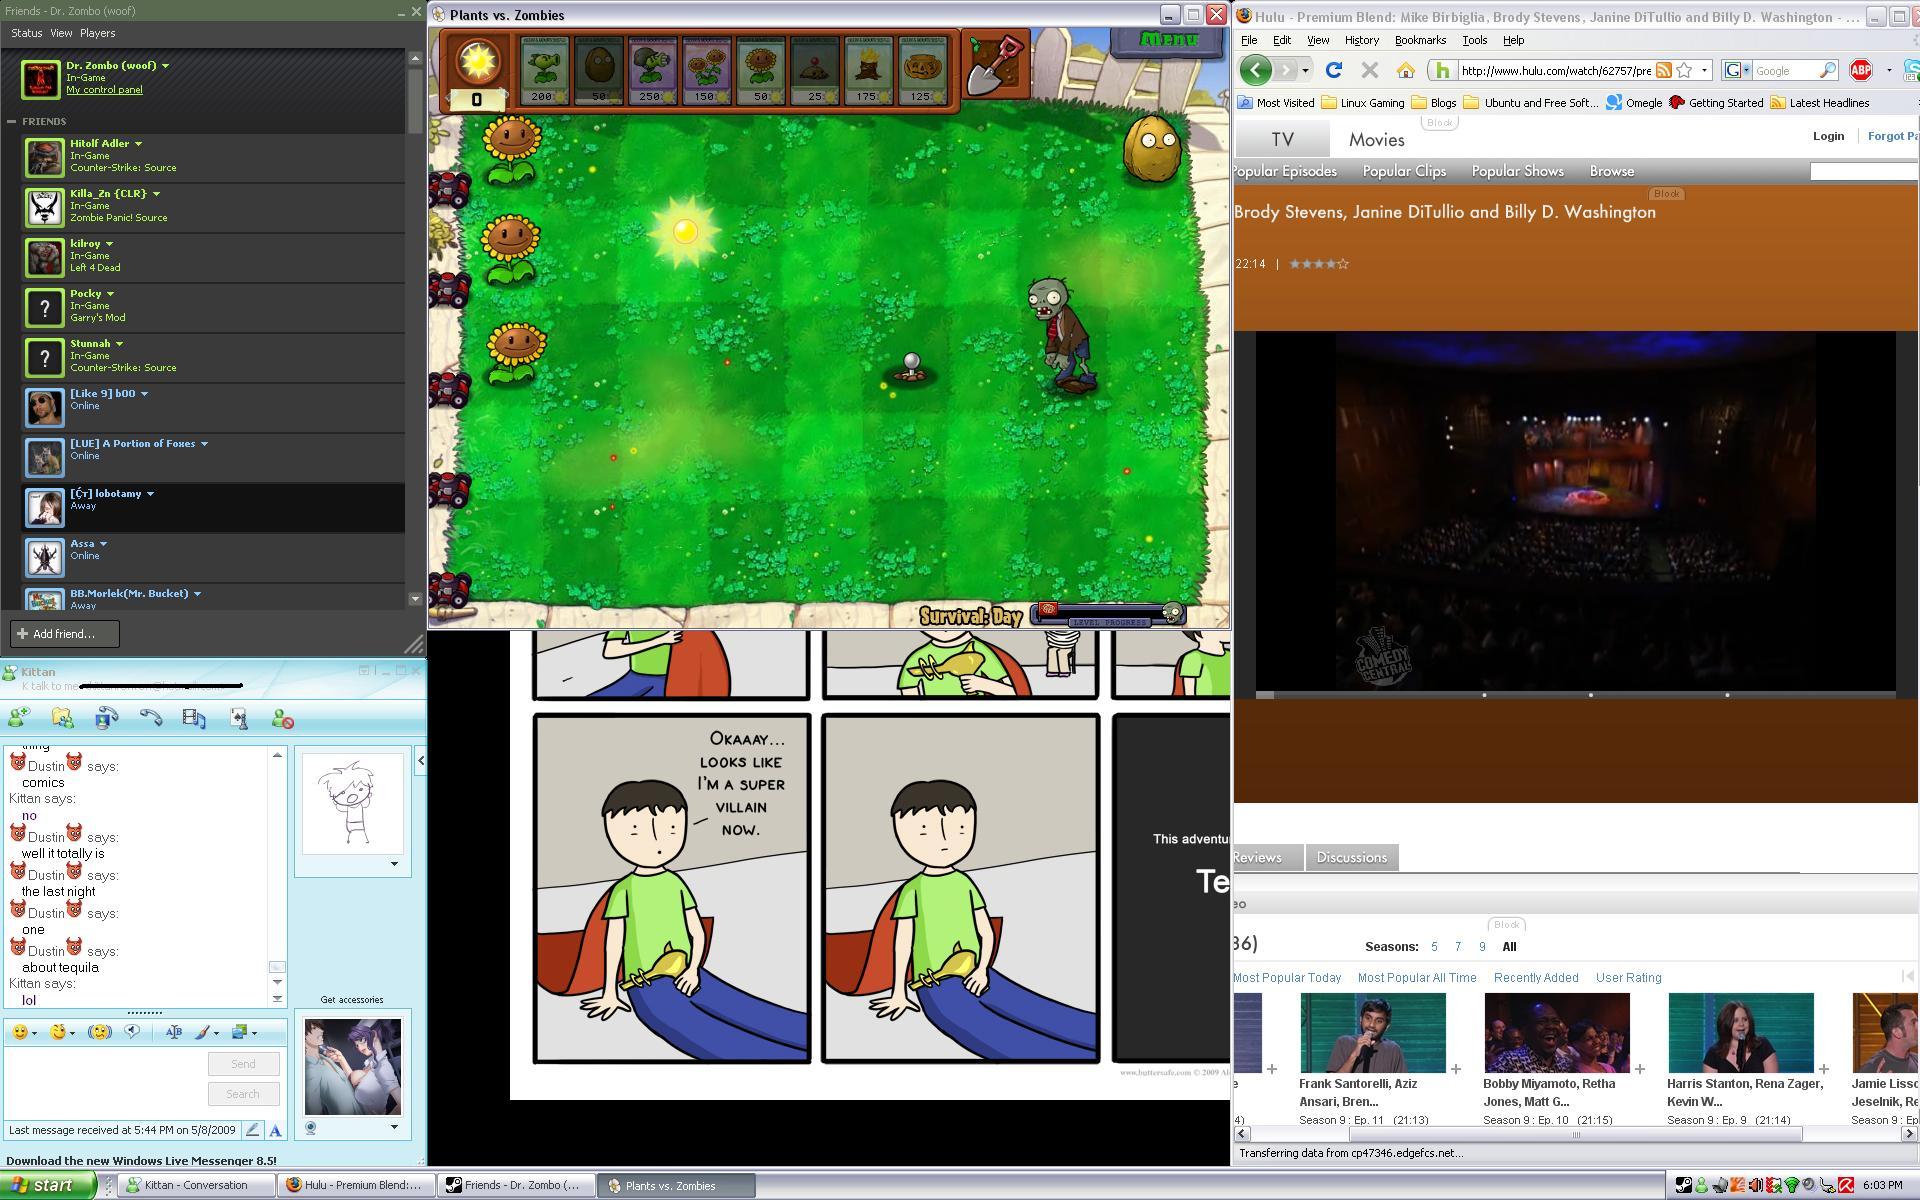Expand Dr. Zombo (woof) status dropdown arrow
The image size is (1920, 1200).
click(165, 66)
